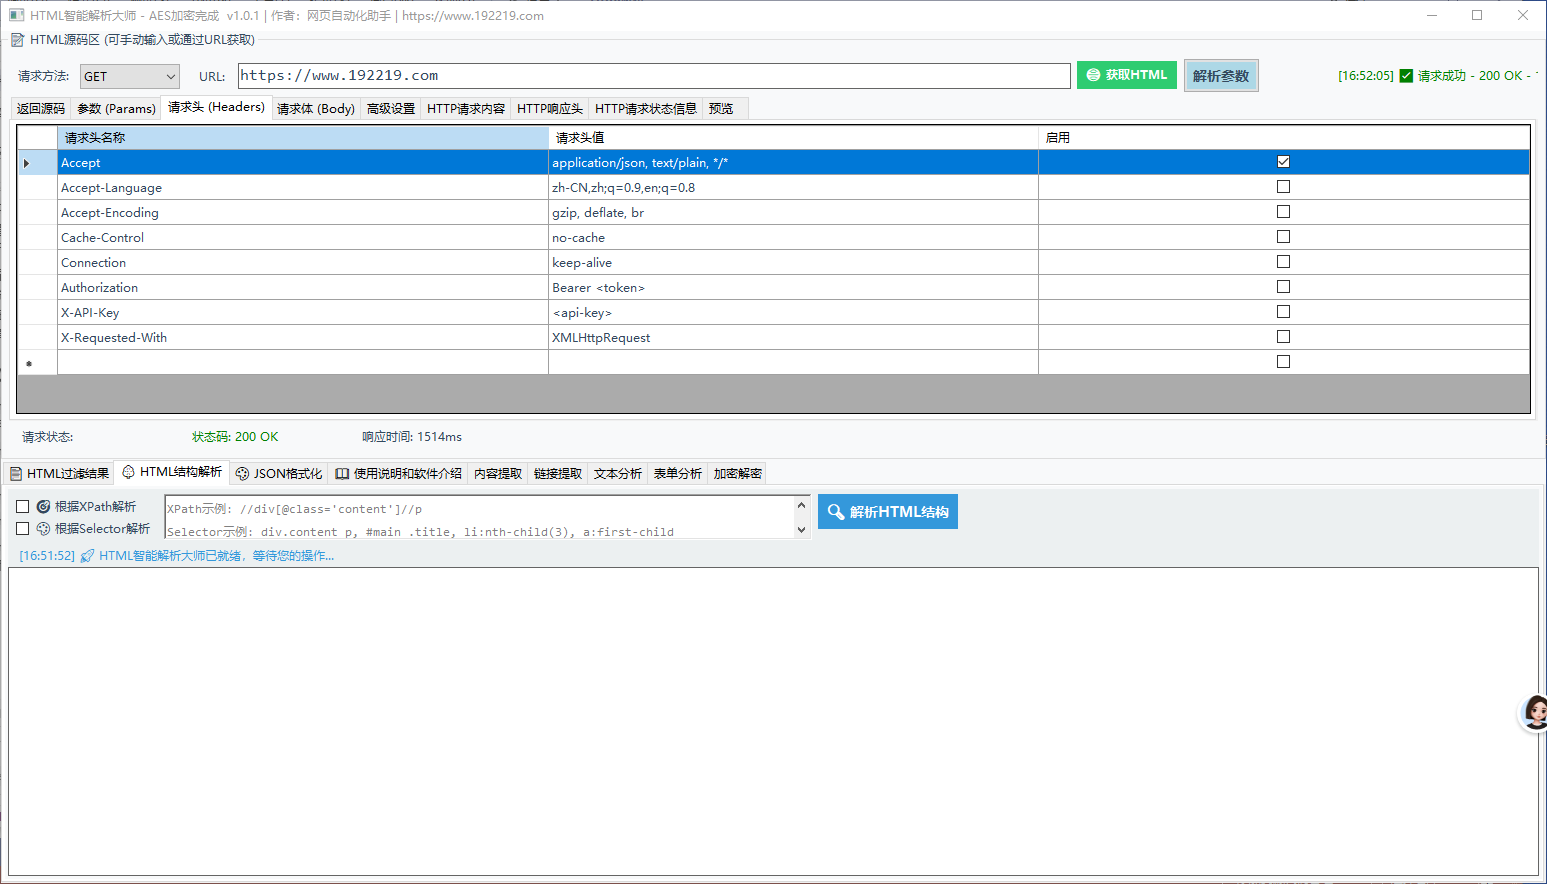Click the app icon in title bar
This screenshot has height=884, width=1547.
coord(16,15)
